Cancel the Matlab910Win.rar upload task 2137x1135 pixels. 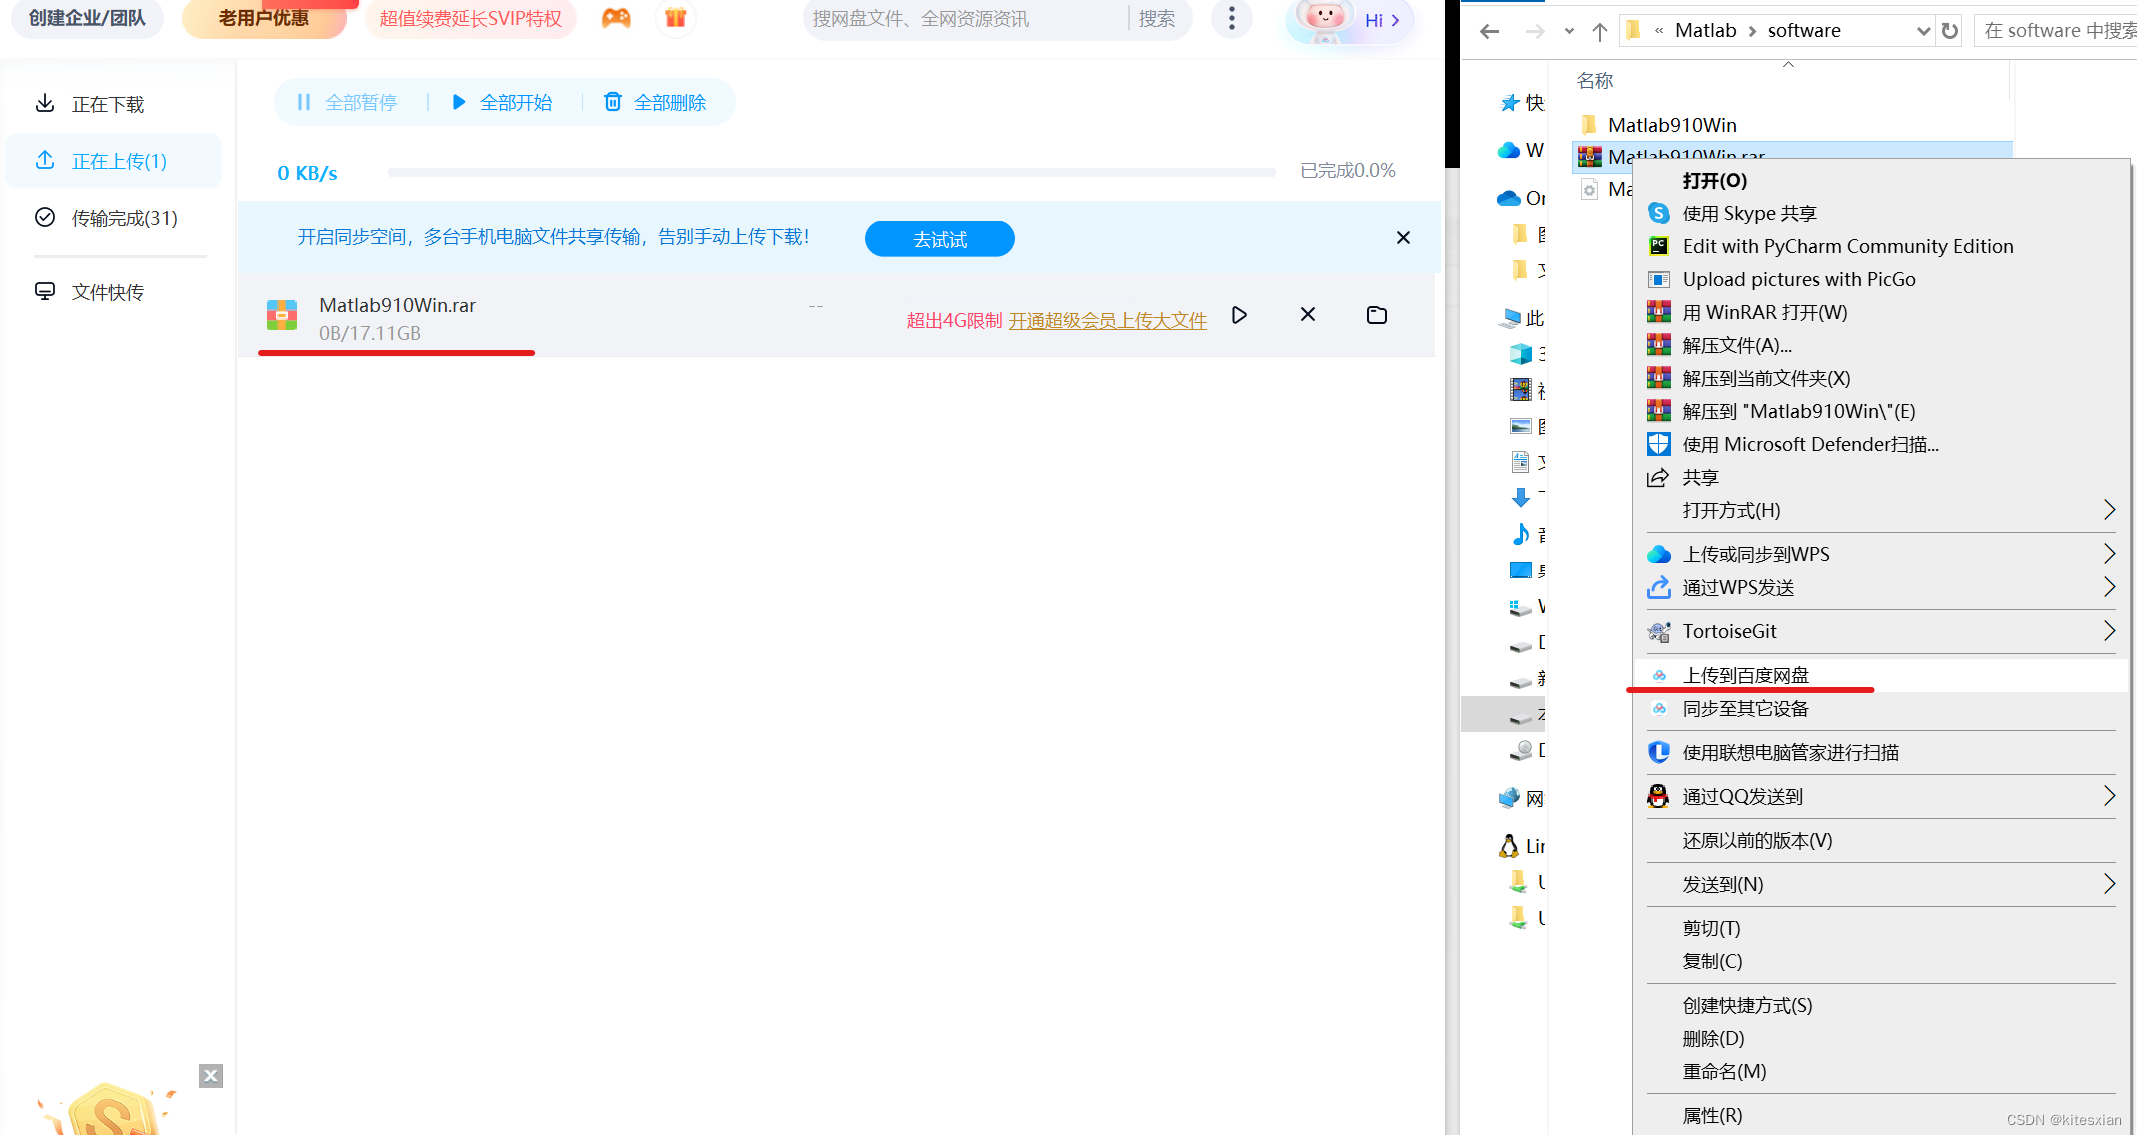tap(1307, 315)
